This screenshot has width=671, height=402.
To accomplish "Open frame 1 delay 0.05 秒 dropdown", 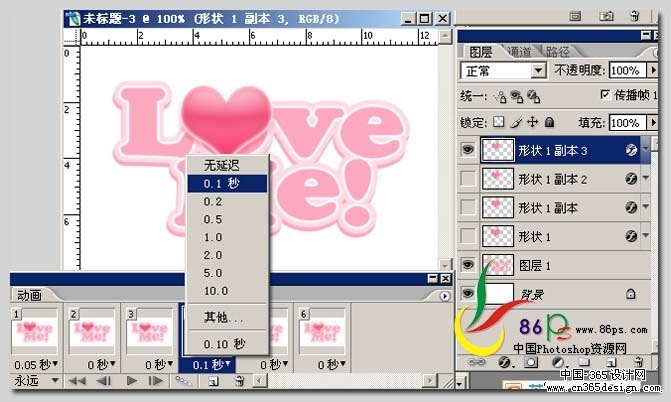I will coord(36,365).
